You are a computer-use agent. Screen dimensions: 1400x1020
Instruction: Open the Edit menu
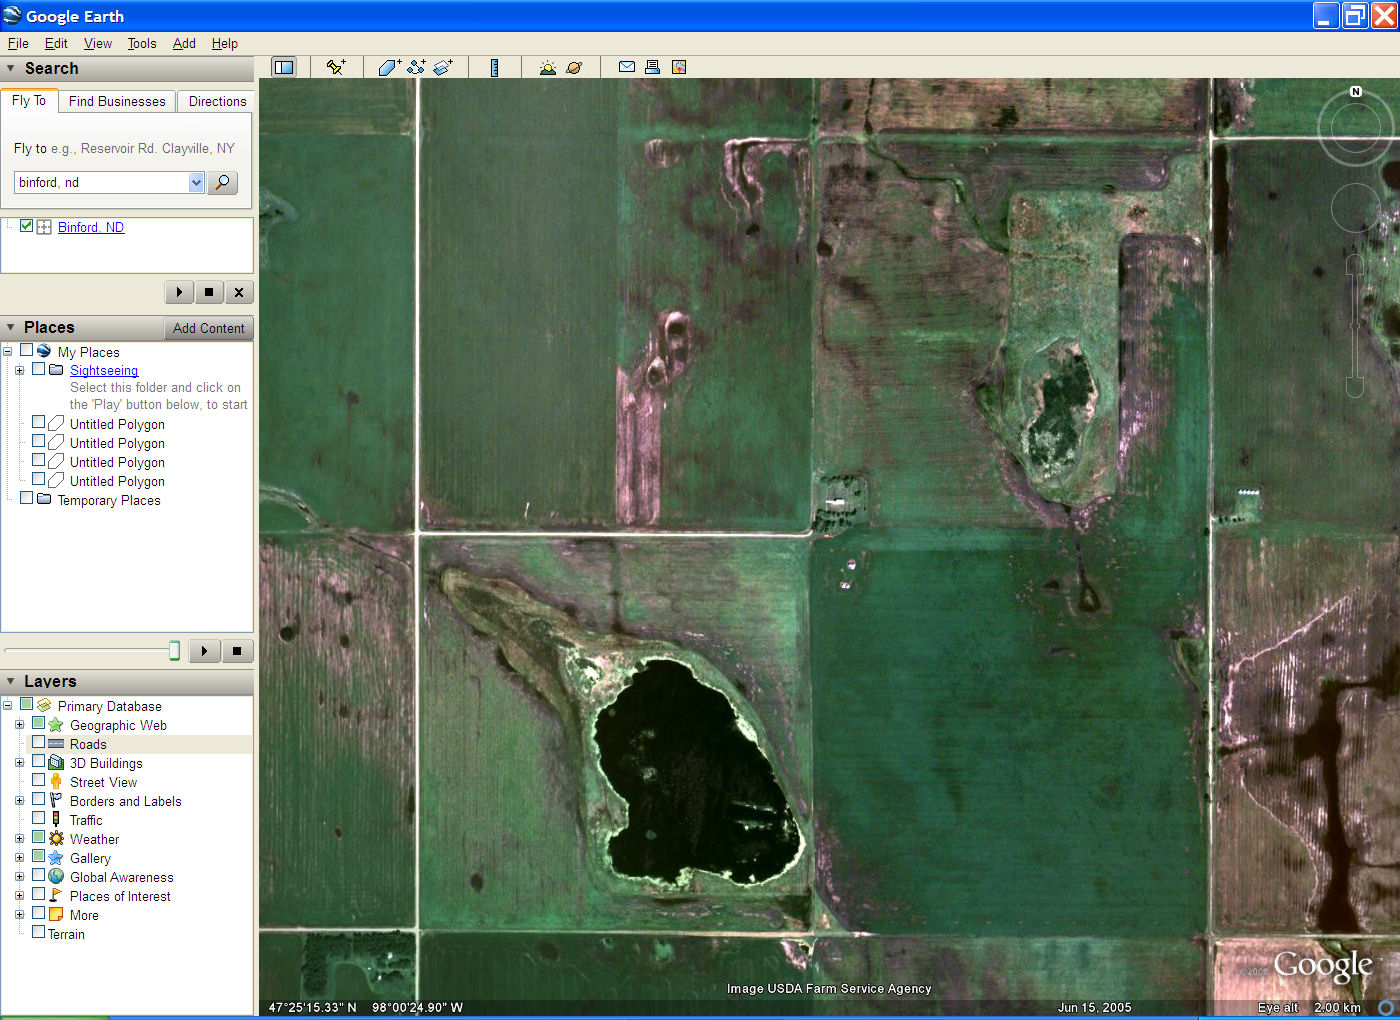tap(56, 43)
